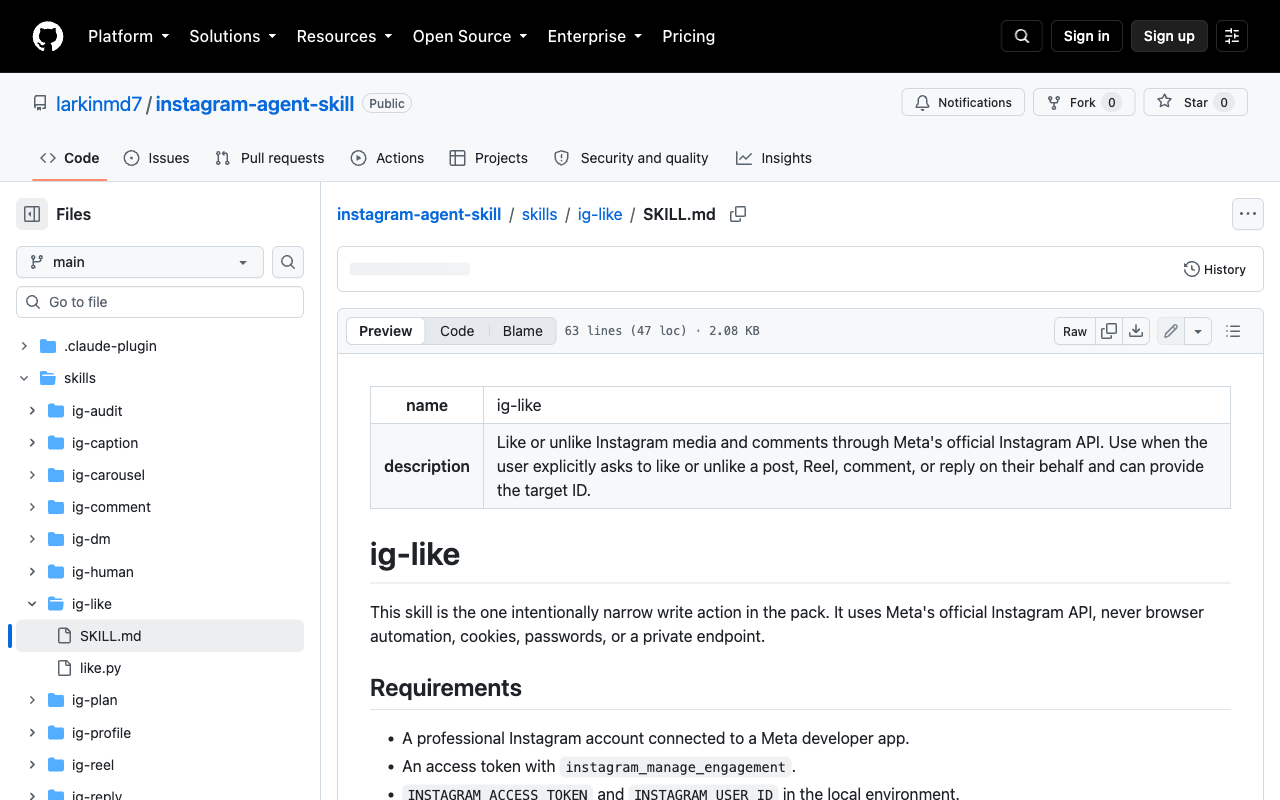Click the like.py file icon
Viewport: 1280px width, 800px height.
(64, 668)
